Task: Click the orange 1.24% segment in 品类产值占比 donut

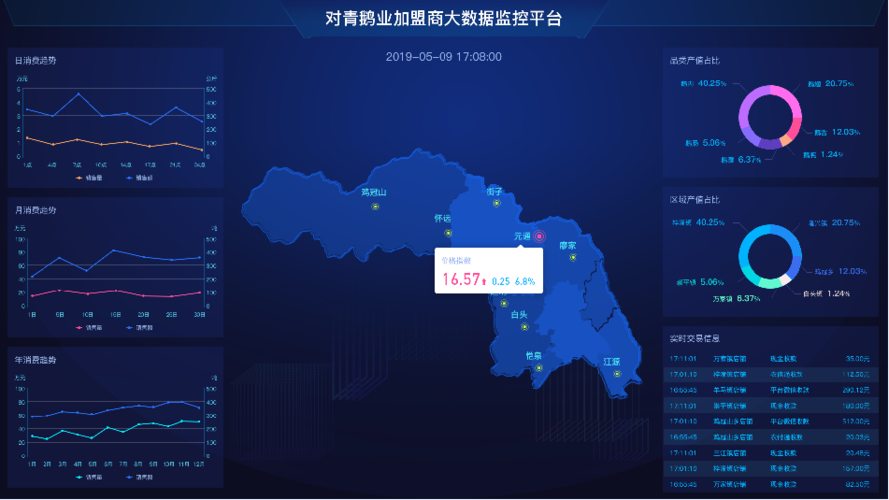Action: tap(786, 140)
